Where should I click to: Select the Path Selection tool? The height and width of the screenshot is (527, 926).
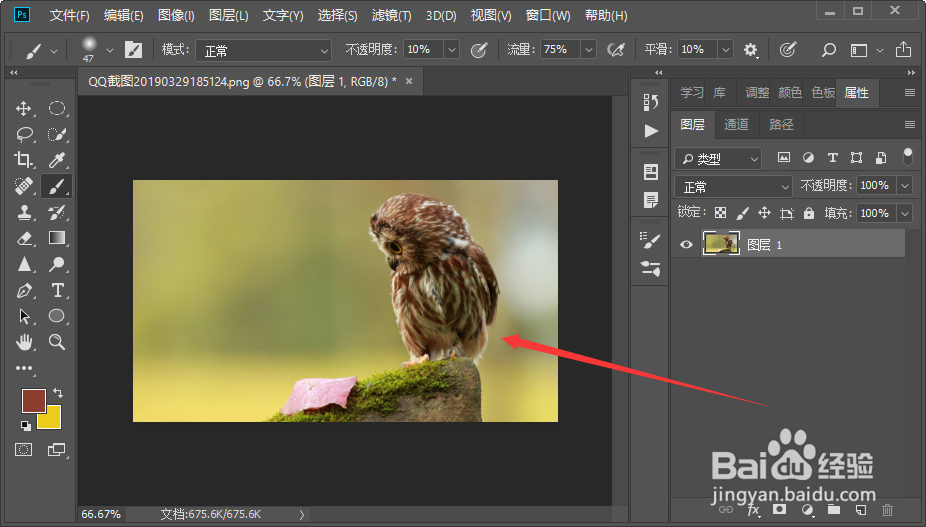pos(24,316)
